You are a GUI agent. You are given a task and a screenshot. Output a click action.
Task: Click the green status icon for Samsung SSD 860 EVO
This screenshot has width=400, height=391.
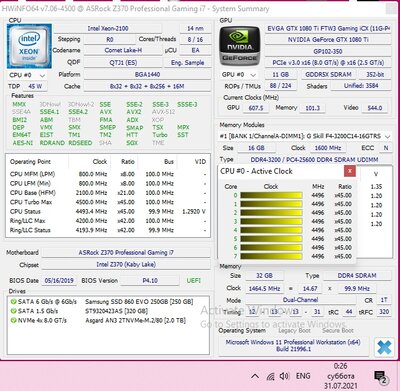point(13,302)
